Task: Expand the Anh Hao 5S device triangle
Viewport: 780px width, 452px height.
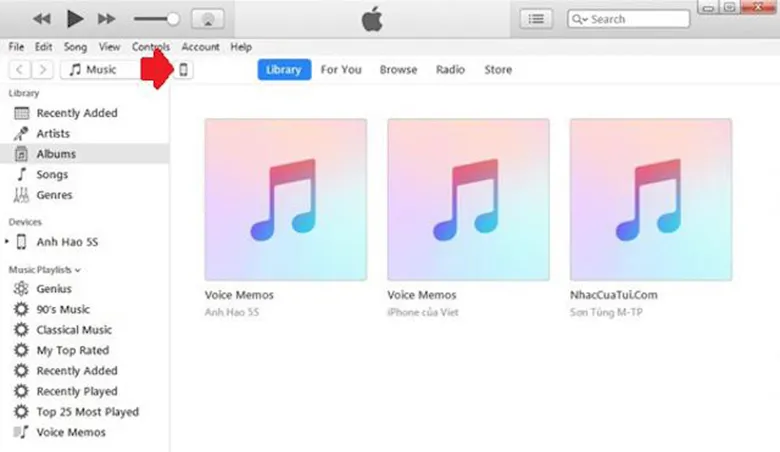Action: coord(6,242)
